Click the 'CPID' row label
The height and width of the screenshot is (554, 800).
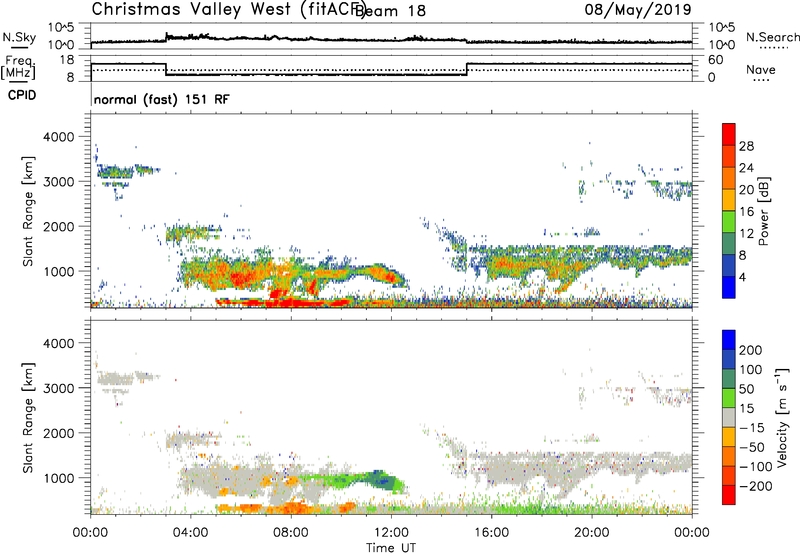pyautogui.click(x=22, y=95)
